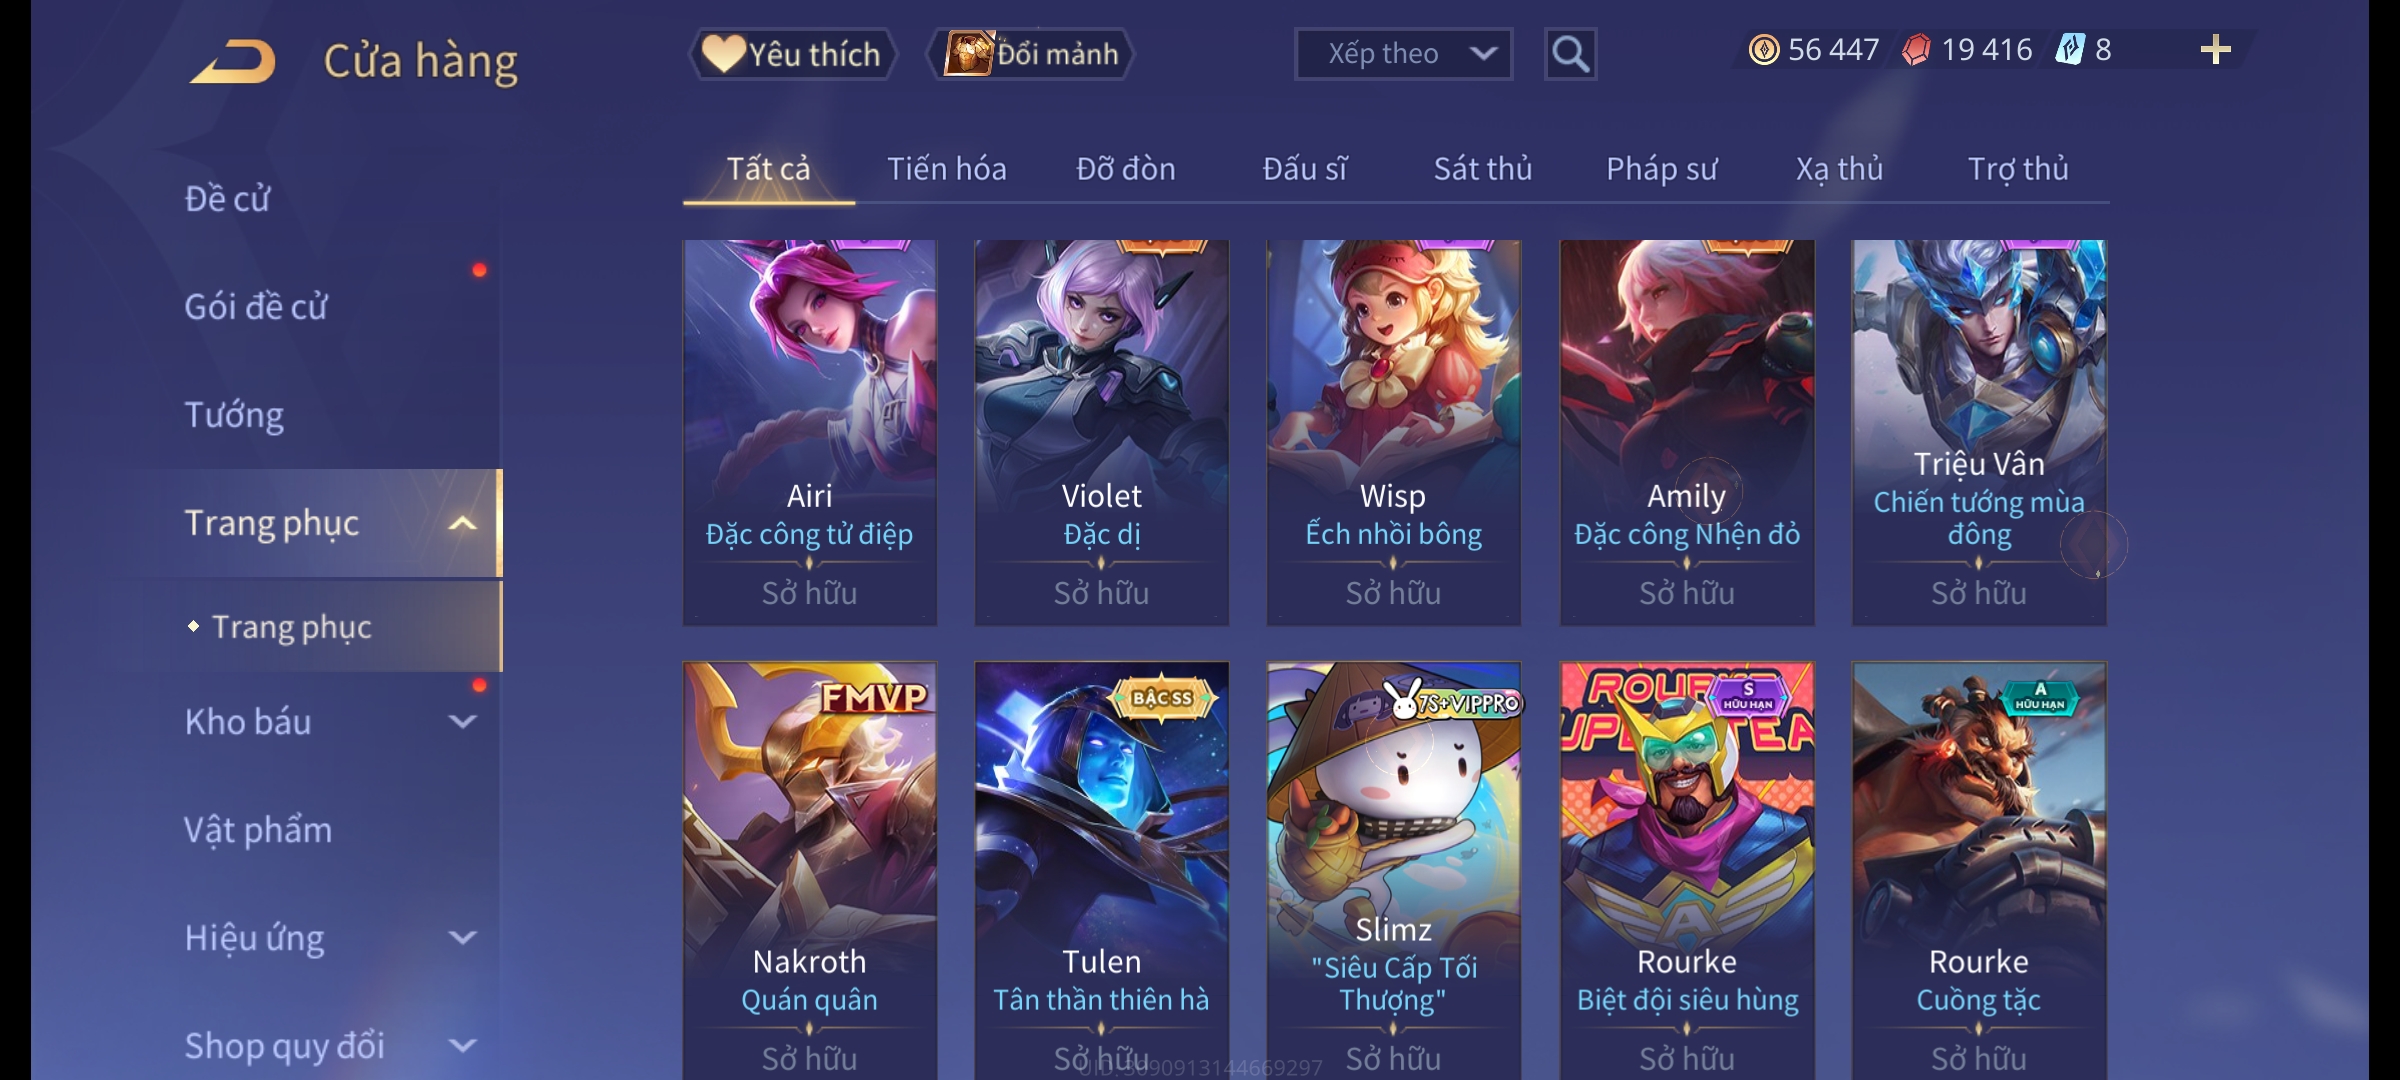2400x1080 pixels.
Task: Open Yêu thích favorites heart button
Action: tap(792, 54)
